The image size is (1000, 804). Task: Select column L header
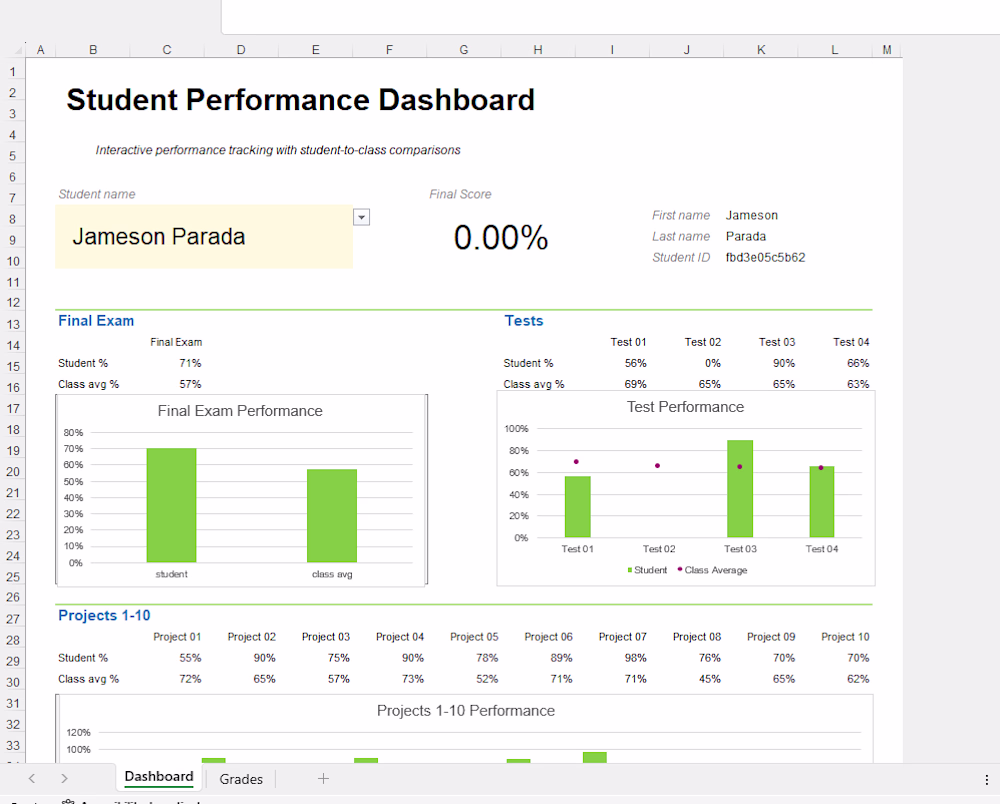tap(834, 50)
